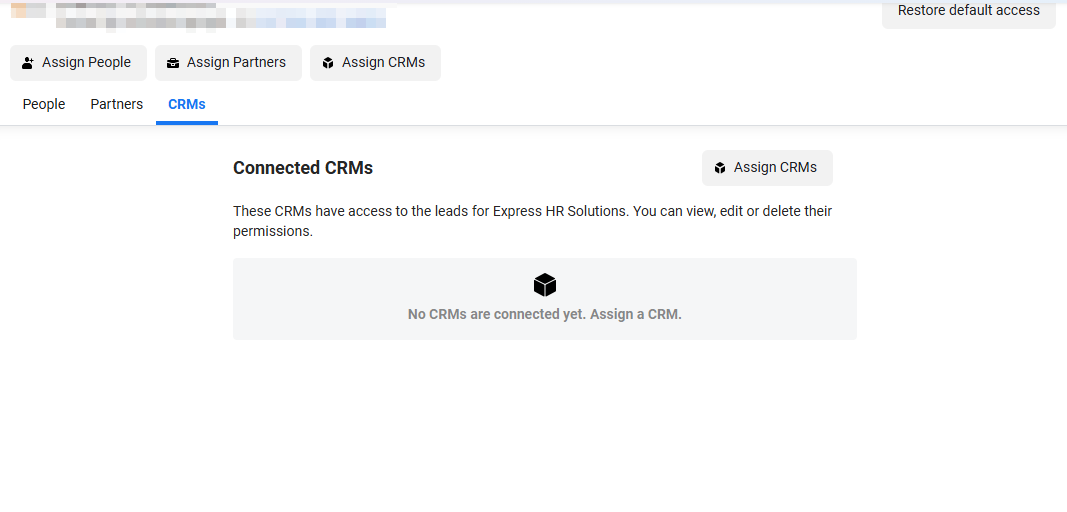The height and width of the screenshot is (512, 1067).
Task: Click the "No CRMs are connected yet" message
Action: (544, 315)
